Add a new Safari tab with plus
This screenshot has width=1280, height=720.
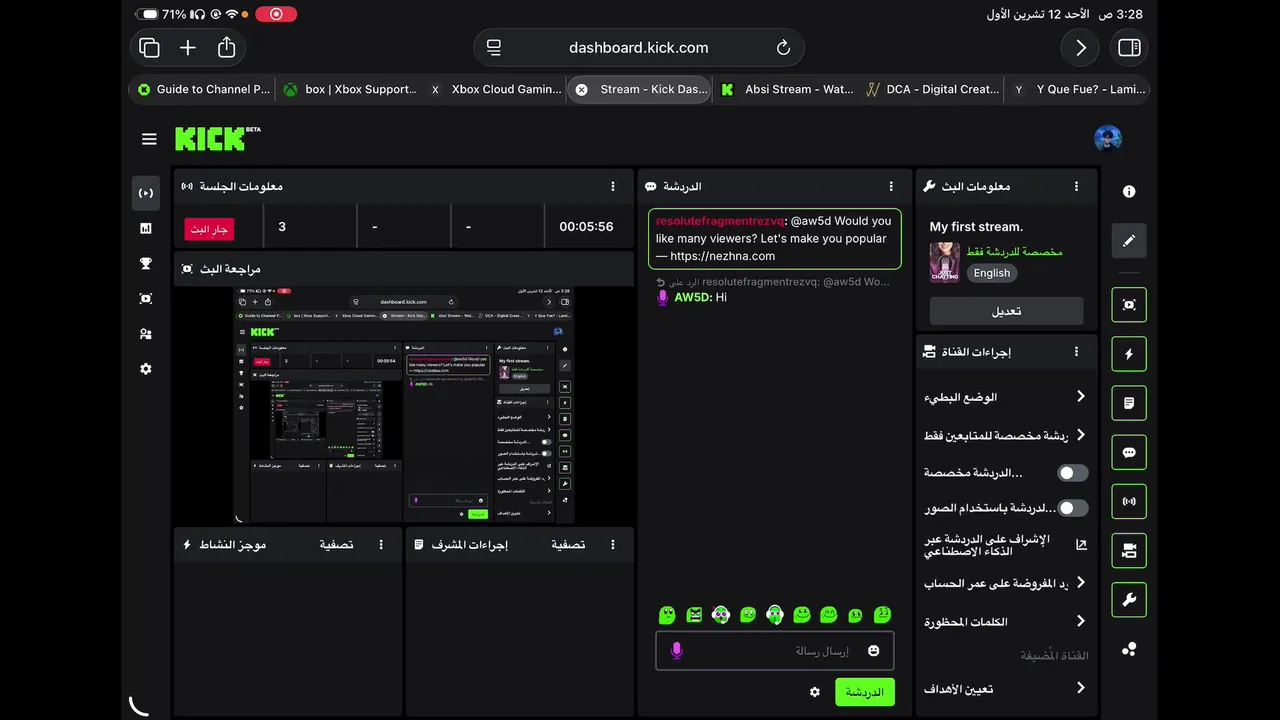tap(188, 47)
